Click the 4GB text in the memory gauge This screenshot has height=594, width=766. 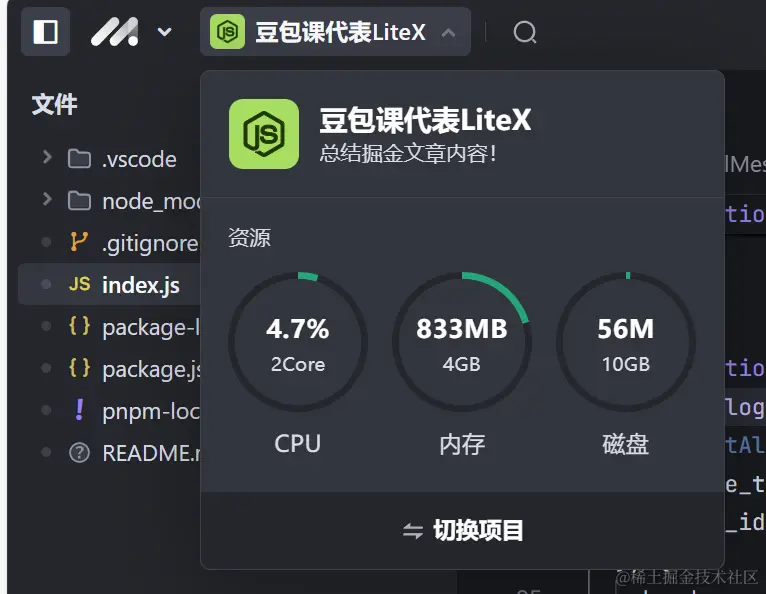click(x=462, y=364)
